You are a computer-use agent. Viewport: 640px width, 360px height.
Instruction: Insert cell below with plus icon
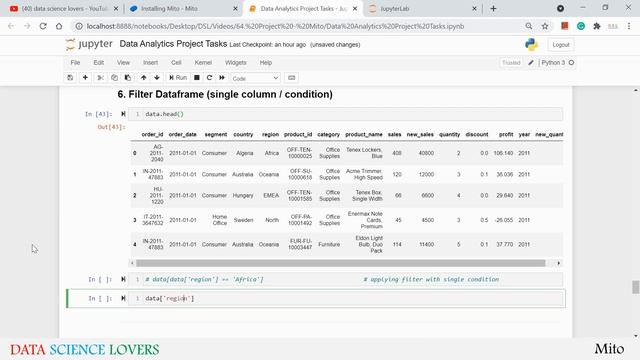[x=85, y=78]
